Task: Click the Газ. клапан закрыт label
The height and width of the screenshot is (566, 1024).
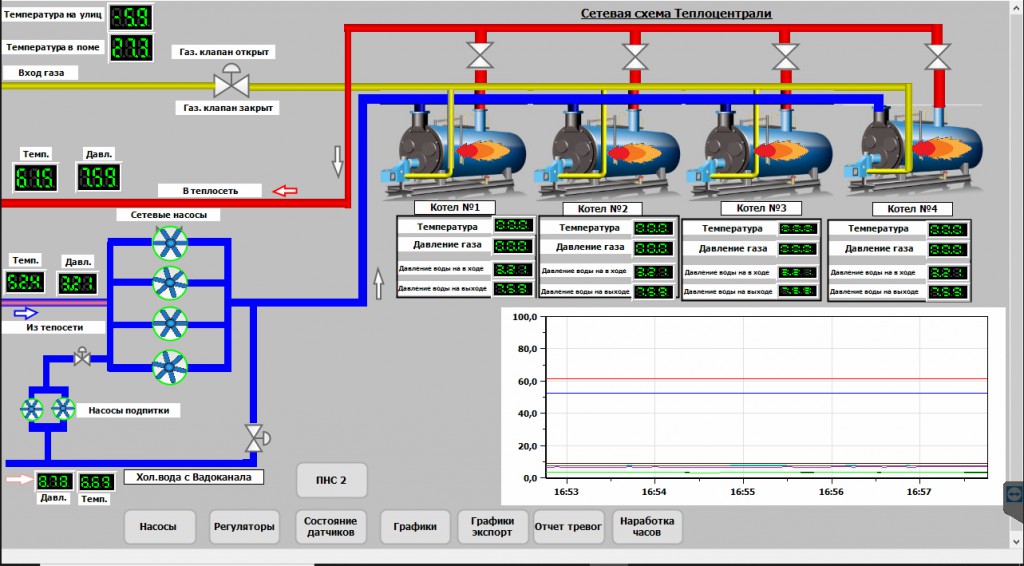Action: 227,108
